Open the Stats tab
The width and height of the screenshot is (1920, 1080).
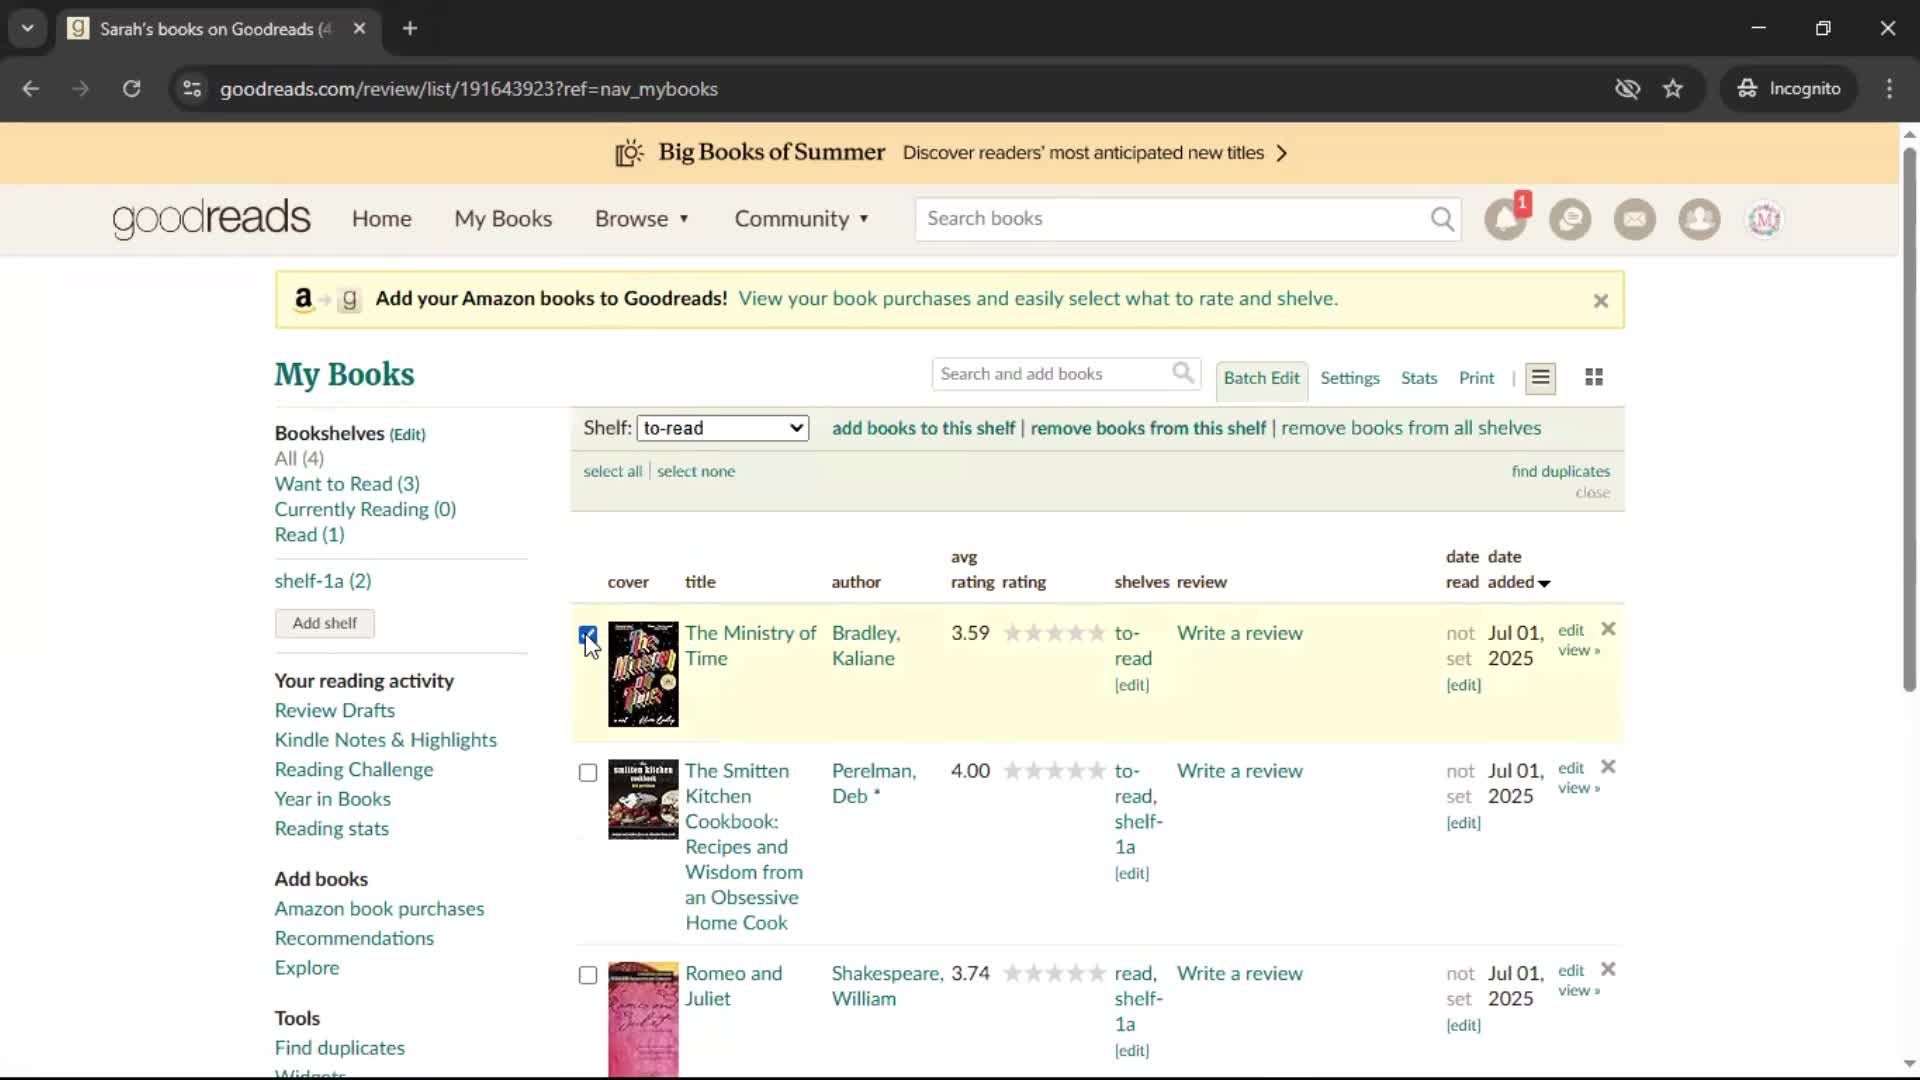pyautogui.click(x=1419, y=378)
